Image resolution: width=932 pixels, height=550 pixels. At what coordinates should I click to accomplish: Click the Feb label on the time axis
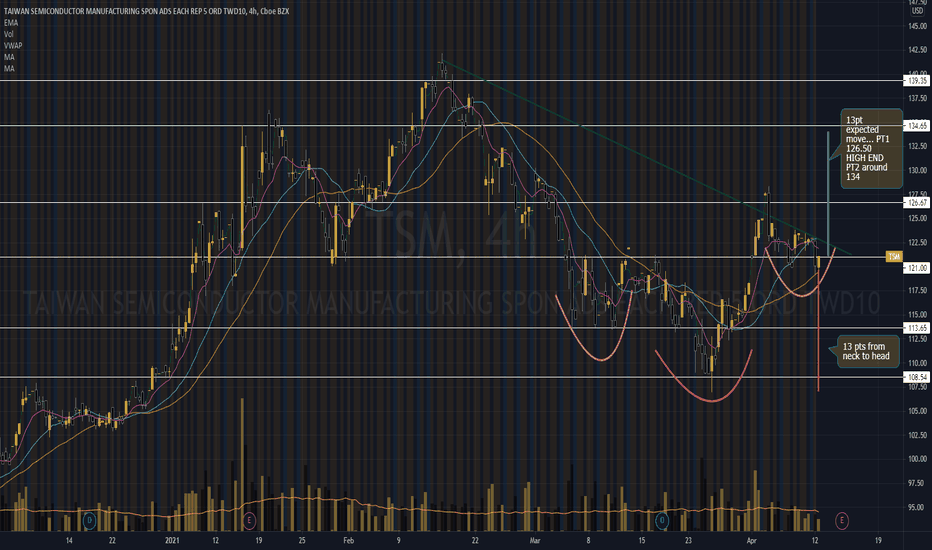click(x=348, y=540)
